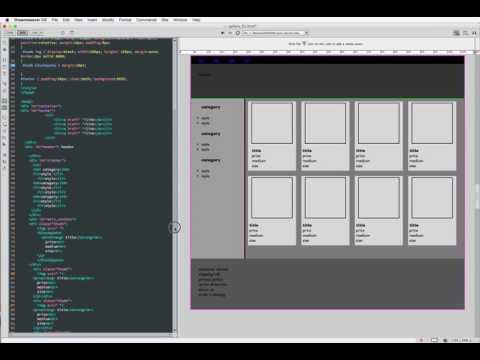
Task: Click the design pane vertical scrollbar
Action: 477,197
